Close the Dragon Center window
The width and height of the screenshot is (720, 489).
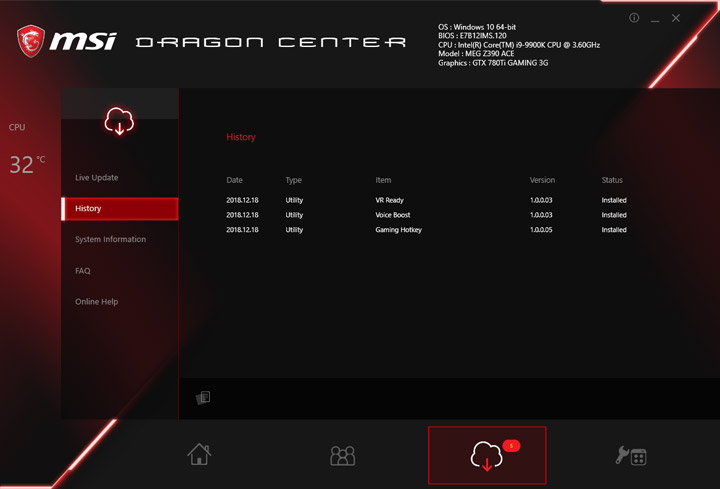click(675, 18)
